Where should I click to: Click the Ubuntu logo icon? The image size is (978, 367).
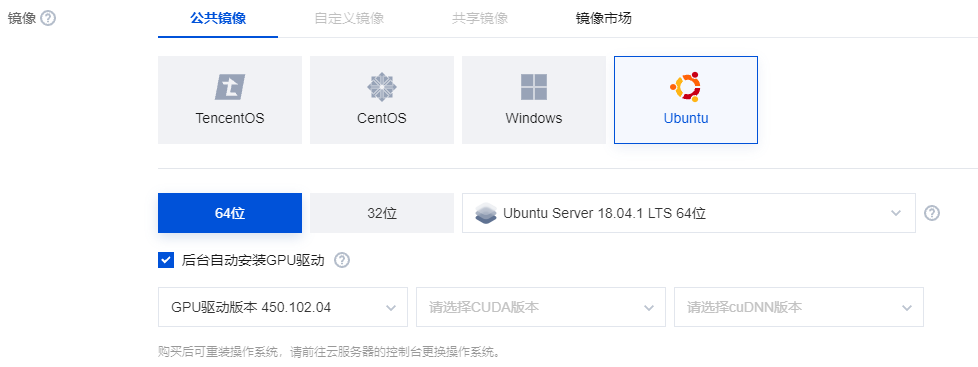coord(685,87)
